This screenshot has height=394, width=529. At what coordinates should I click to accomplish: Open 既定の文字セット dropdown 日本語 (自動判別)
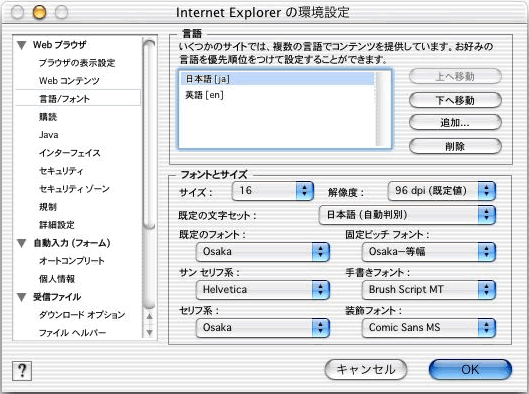pos(407,215)
